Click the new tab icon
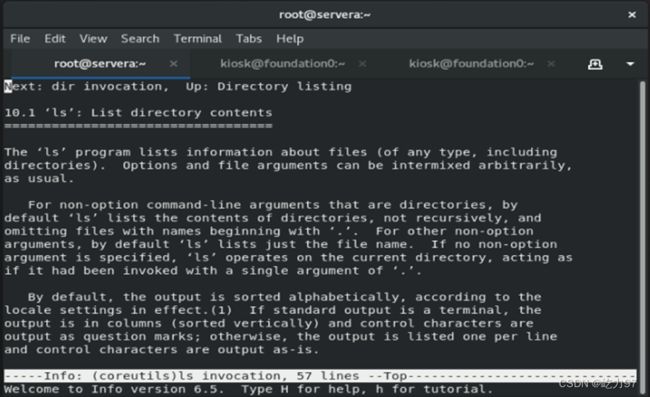650x397 pixels. pyautogui.click(x=595, y=64)
